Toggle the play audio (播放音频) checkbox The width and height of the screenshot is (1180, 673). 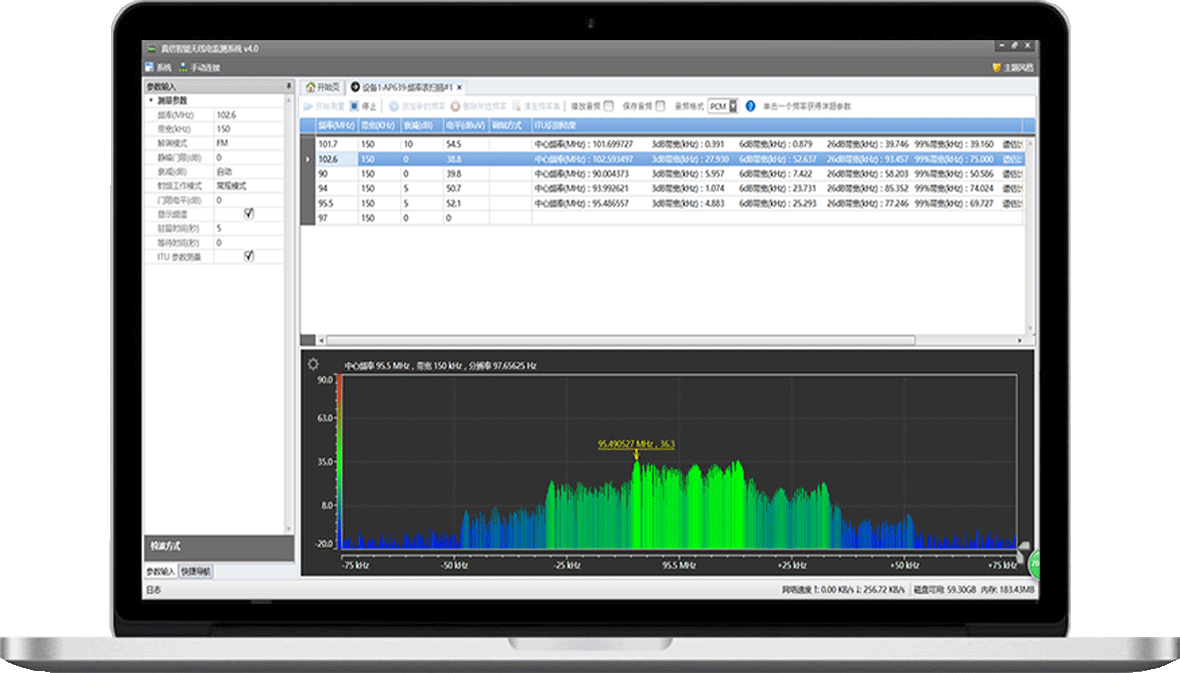608,106
